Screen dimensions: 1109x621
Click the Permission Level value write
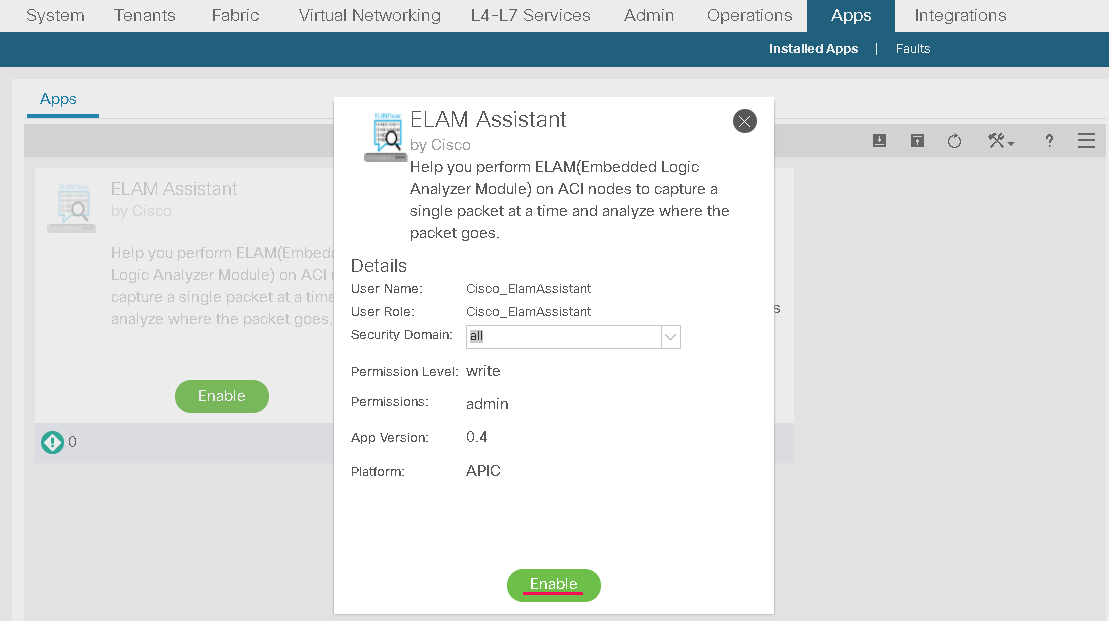[x=483, y=371]
